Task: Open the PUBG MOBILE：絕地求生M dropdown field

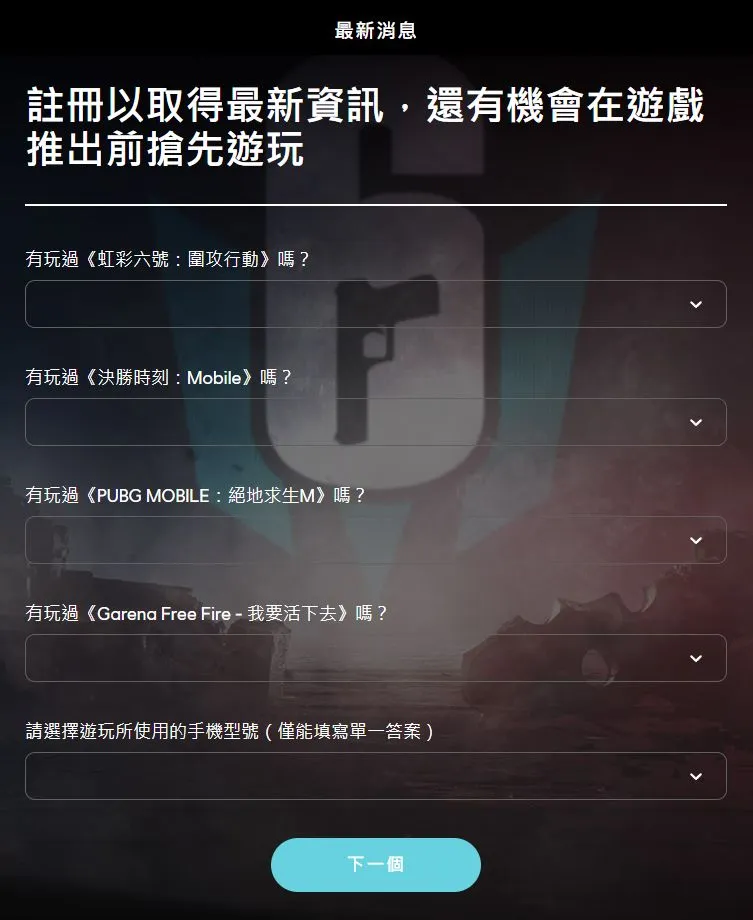Action: pos(376,540)
